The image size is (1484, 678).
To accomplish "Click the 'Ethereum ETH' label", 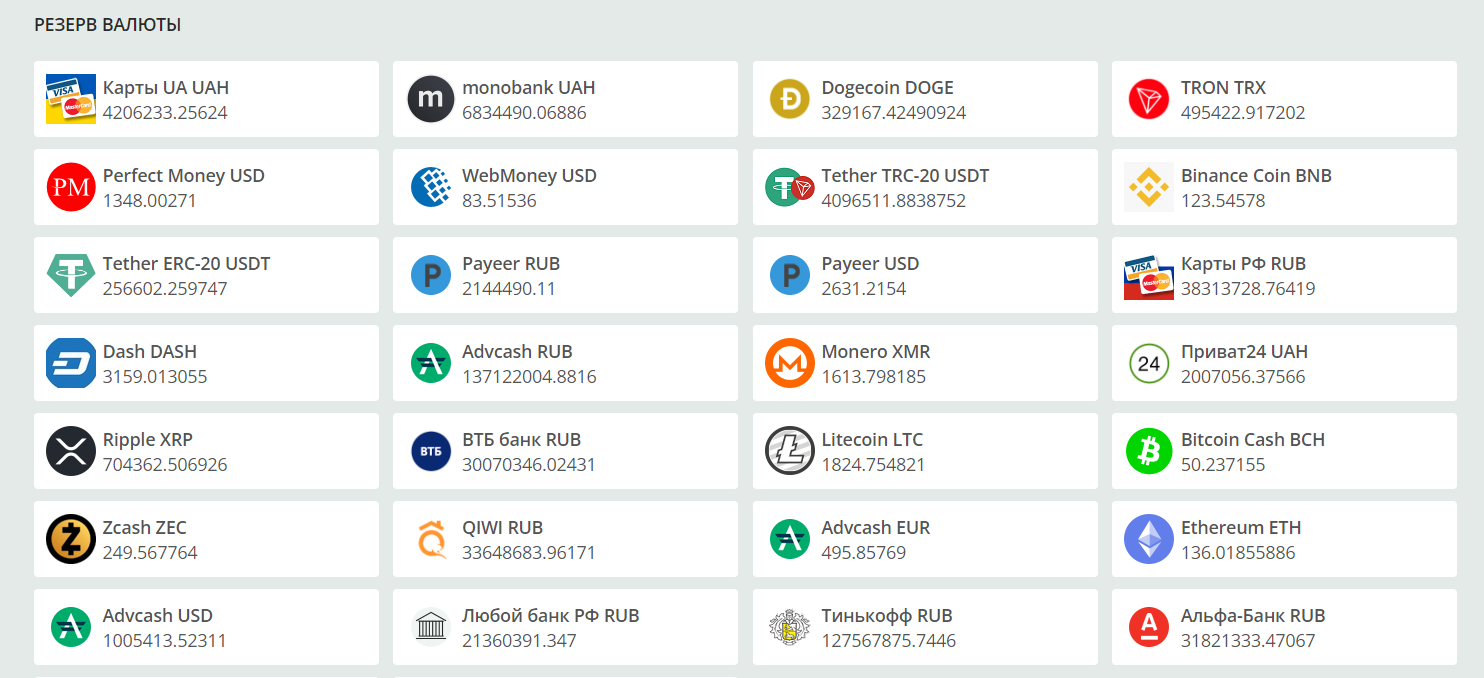I will [1242, 527].
